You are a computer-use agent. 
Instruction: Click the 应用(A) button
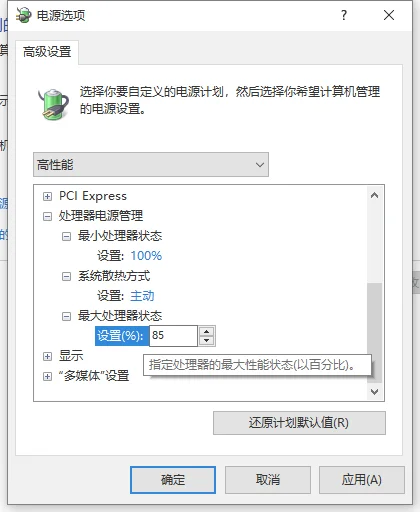(362, 480)
